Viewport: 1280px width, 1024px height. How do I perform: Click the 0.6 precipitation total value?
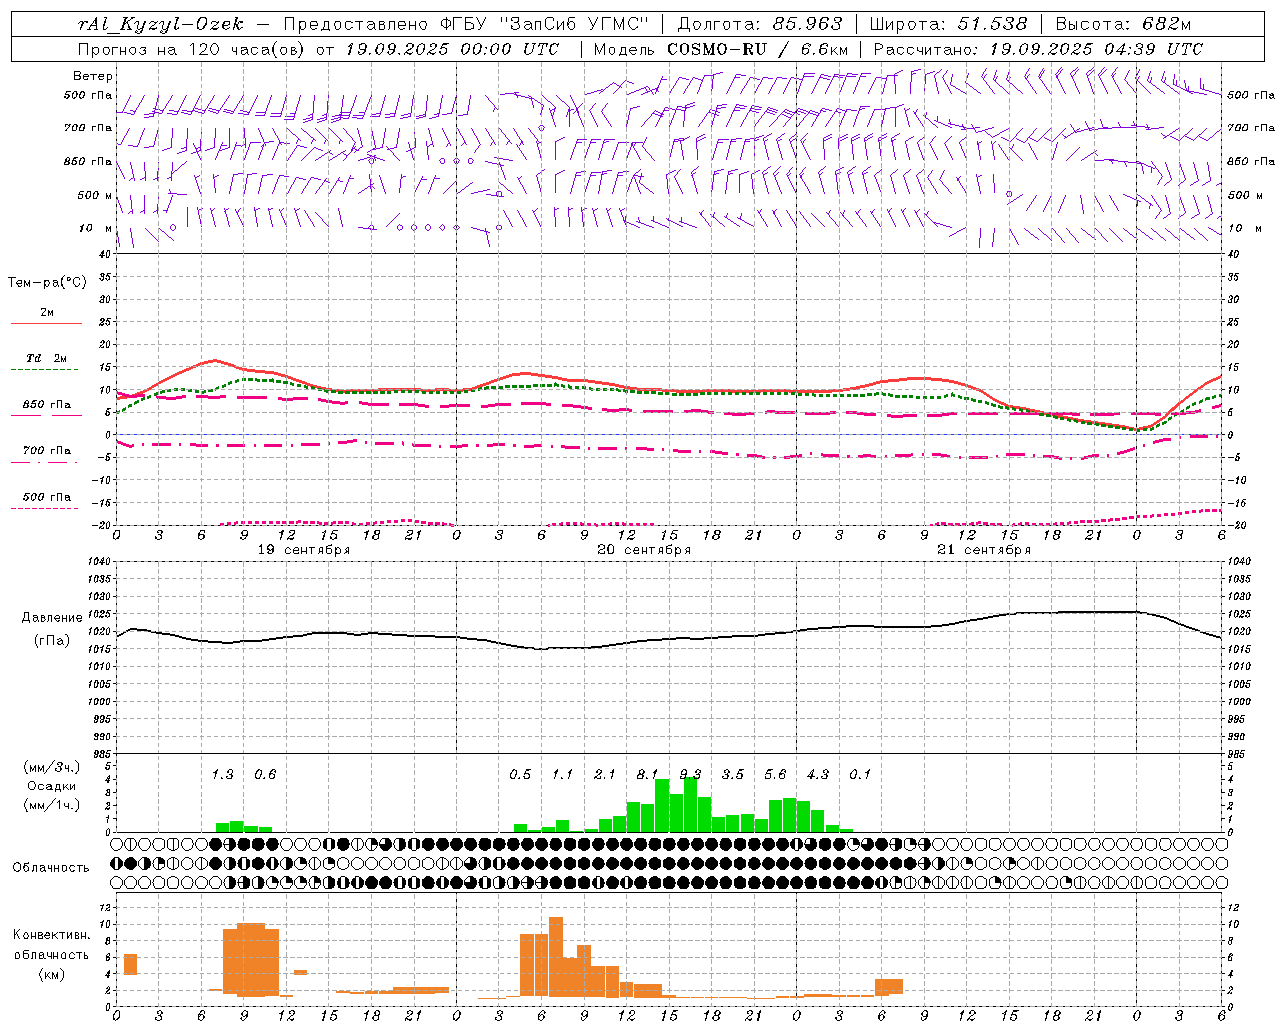pyautogui.click(x=265, y=774)
